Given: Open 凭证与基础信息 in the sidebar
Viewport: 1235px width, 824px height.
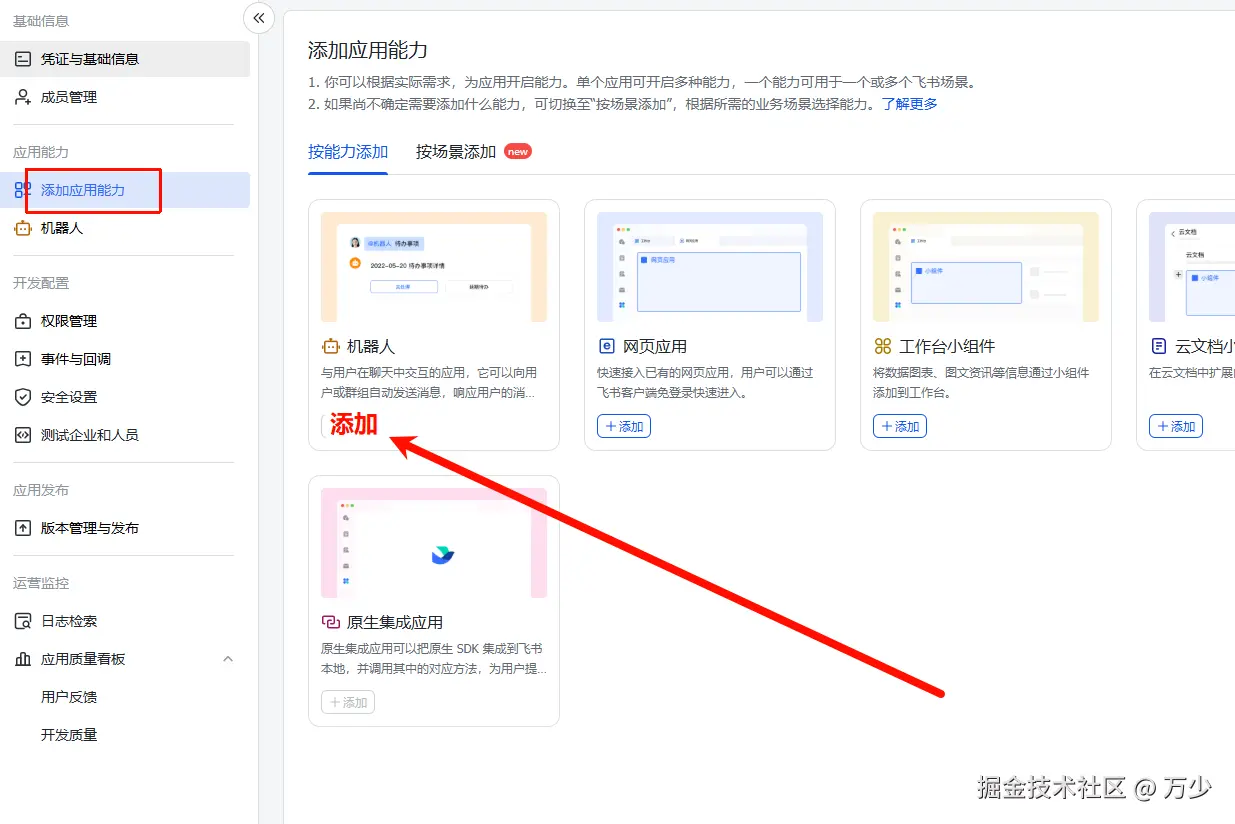Looking at the screenshot, I should pos(125,59).
